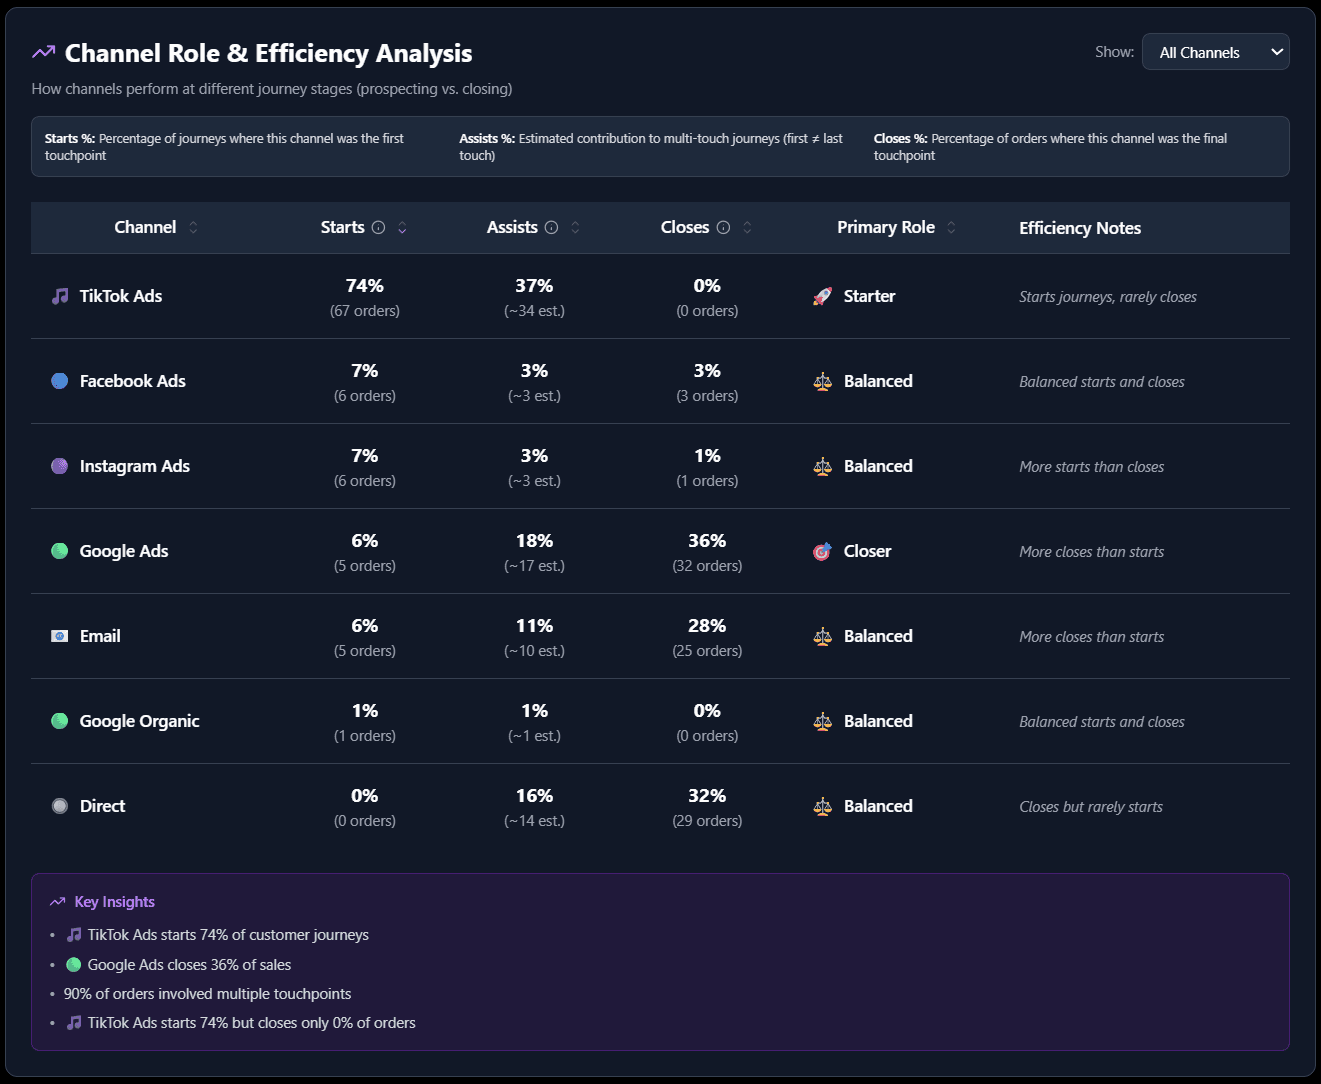Sort the table by Channel name

coord(192,227)
